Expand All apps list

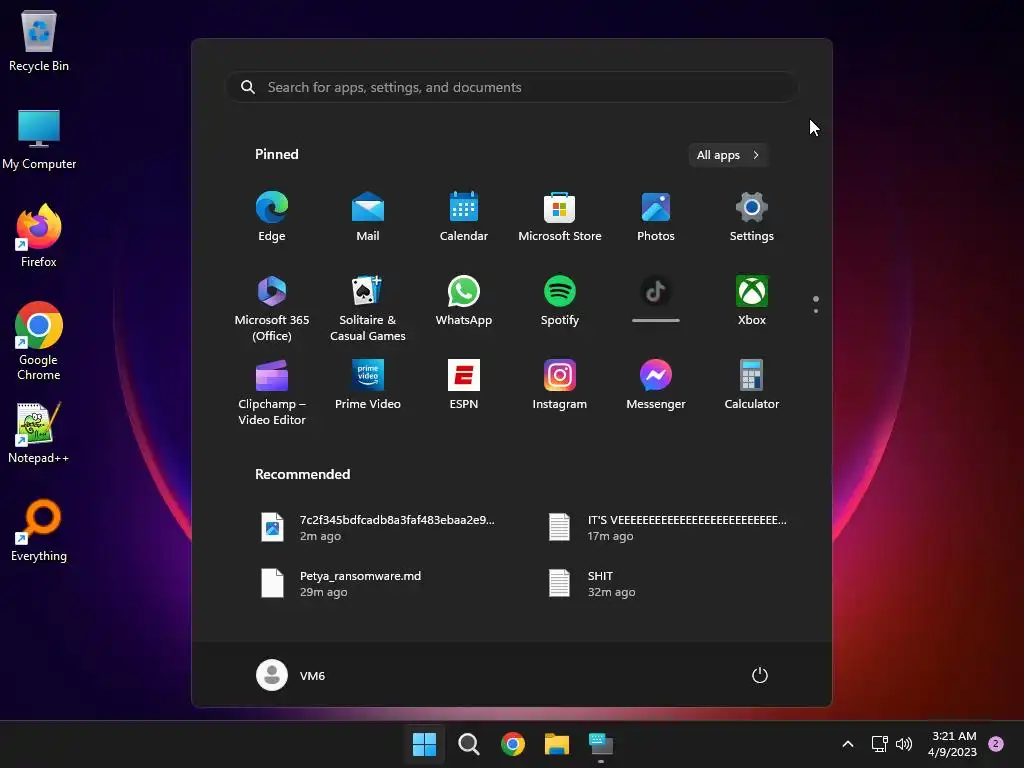(x=728, y=155)
